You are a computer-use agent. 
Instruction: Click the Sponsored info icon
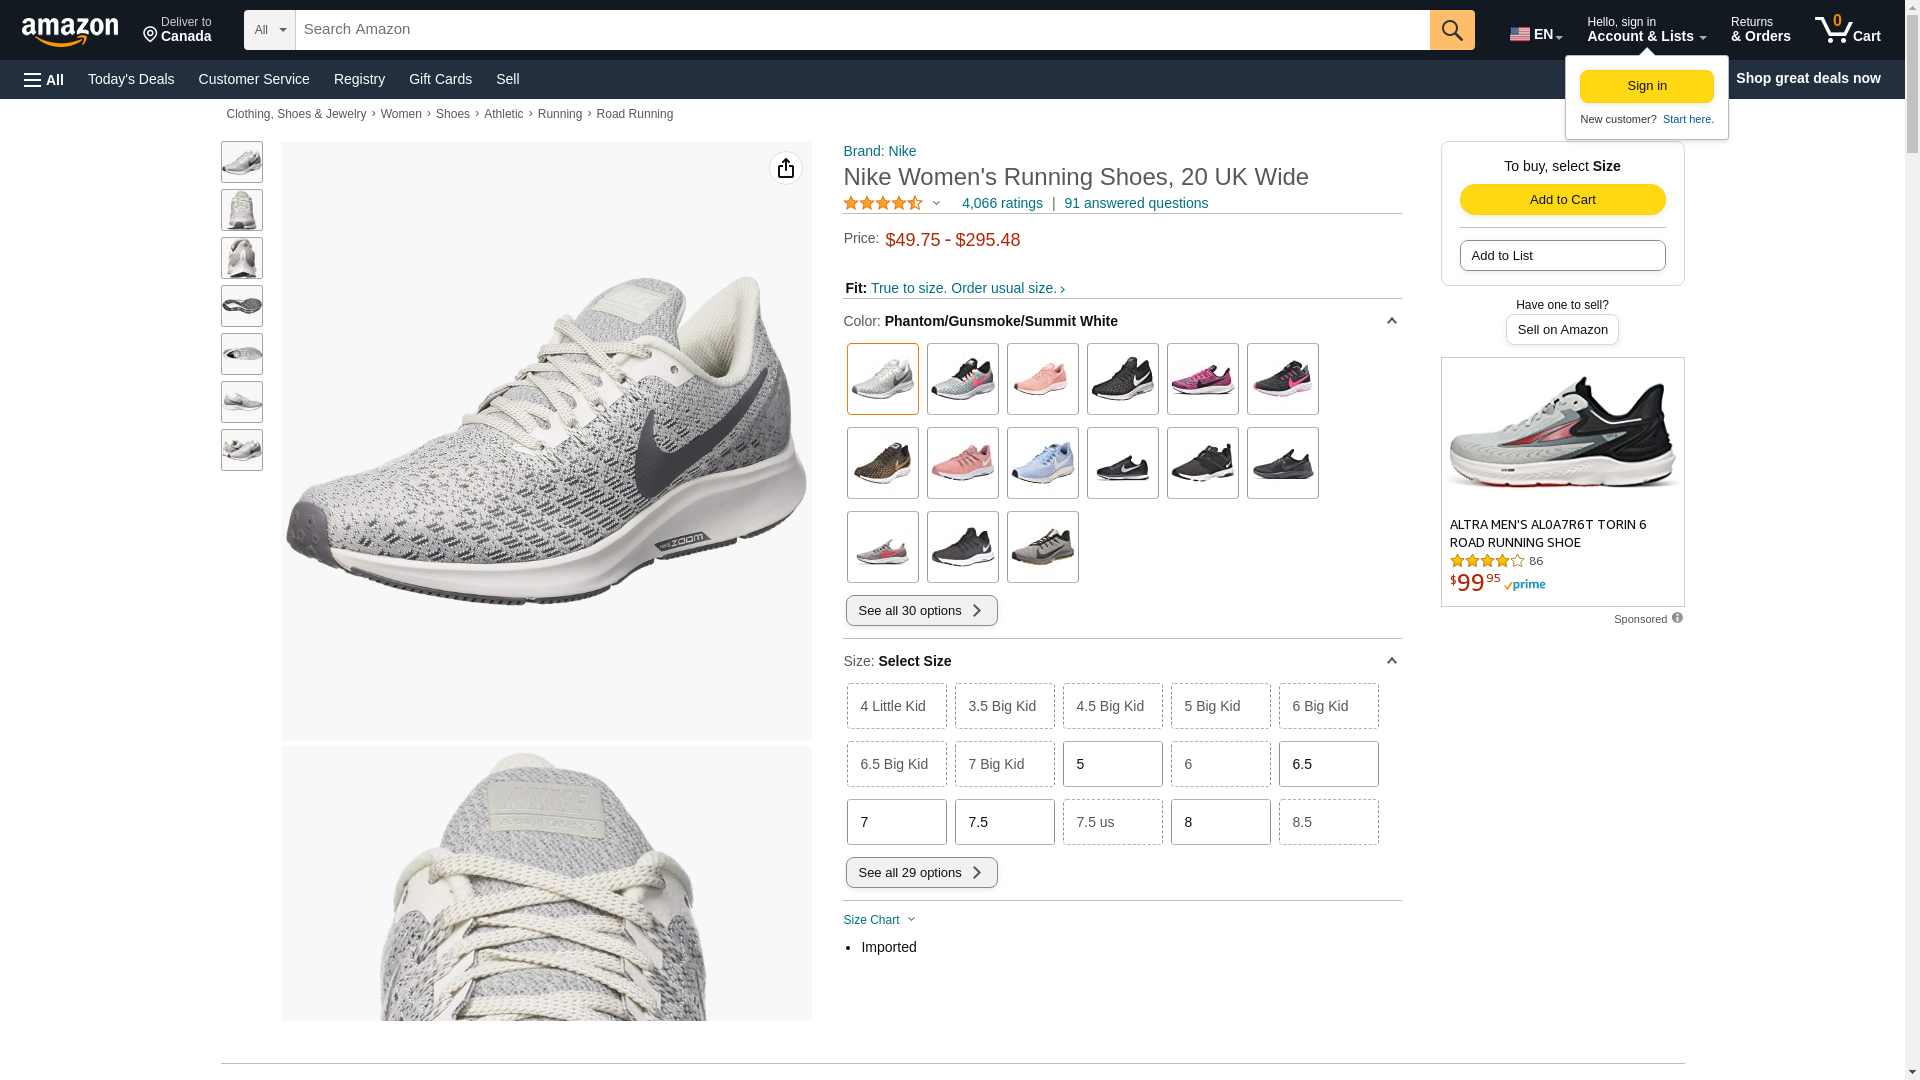(1677, 618)
